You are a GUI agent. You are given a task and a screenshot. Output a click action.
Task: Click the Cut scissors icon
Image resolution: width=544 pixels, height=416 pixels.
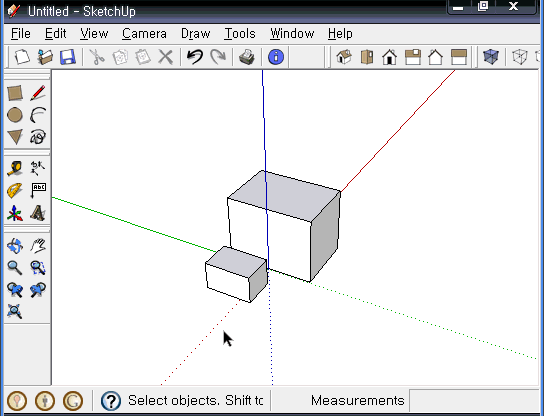[x=97, y=57]
